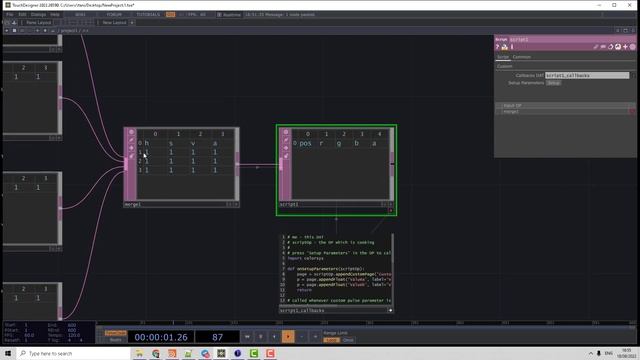Open the File menu
Image resolution: width=640 pixels, height=360 pixels.
tap(9, 14)
